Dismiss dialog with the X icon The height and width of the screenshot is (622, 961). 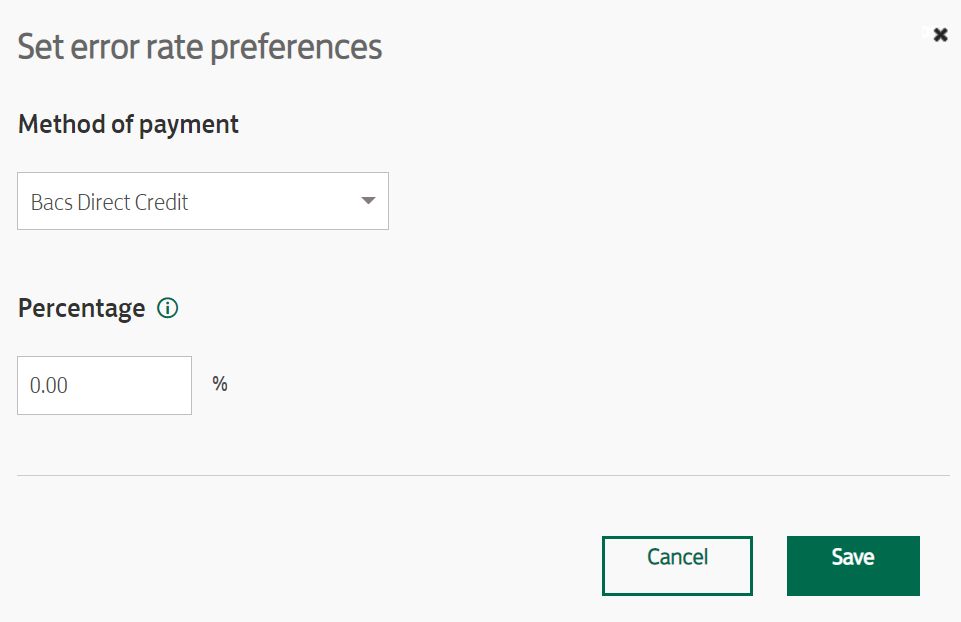point(940,35)
